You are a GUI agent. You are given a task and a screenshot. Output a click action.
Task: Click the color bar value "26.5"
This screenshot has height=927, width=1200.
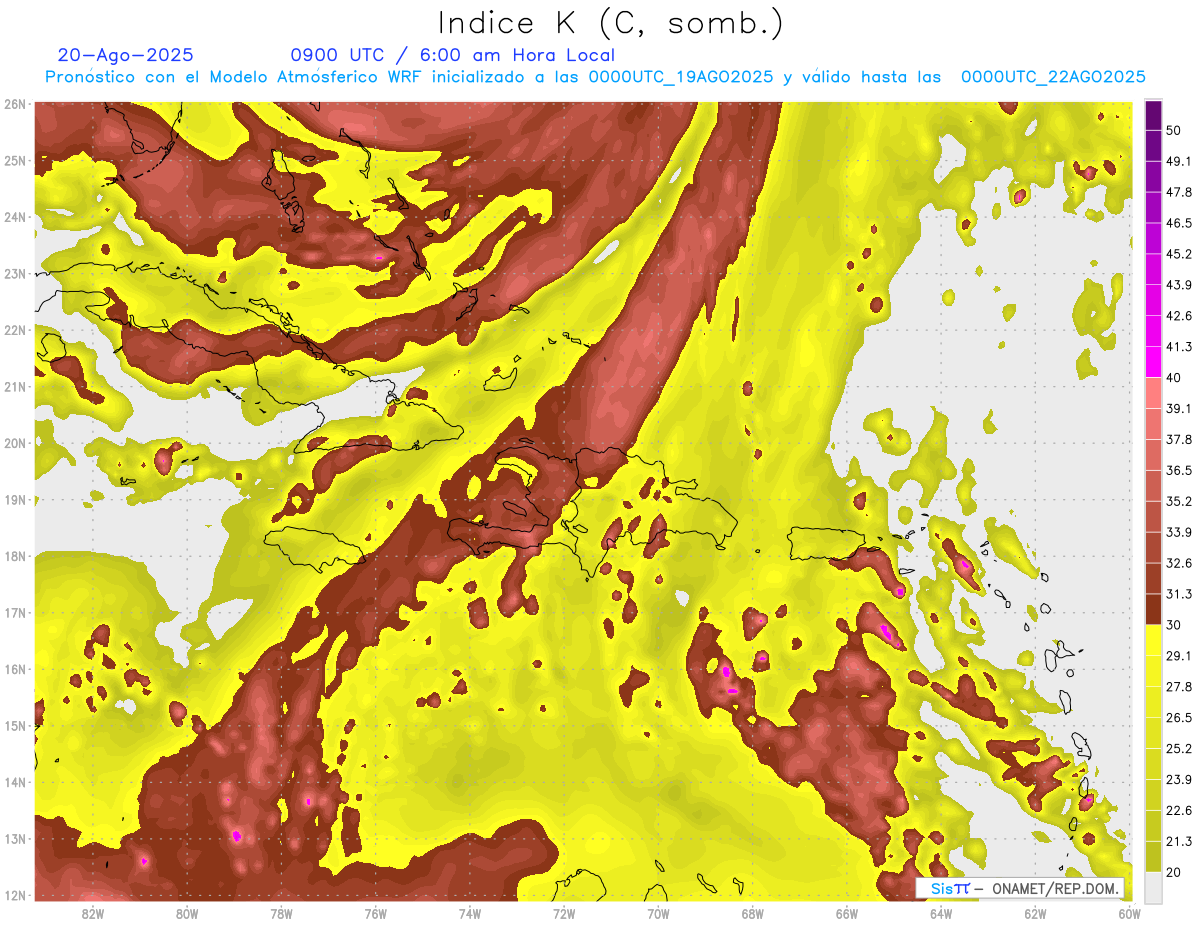coord(1179,717)
